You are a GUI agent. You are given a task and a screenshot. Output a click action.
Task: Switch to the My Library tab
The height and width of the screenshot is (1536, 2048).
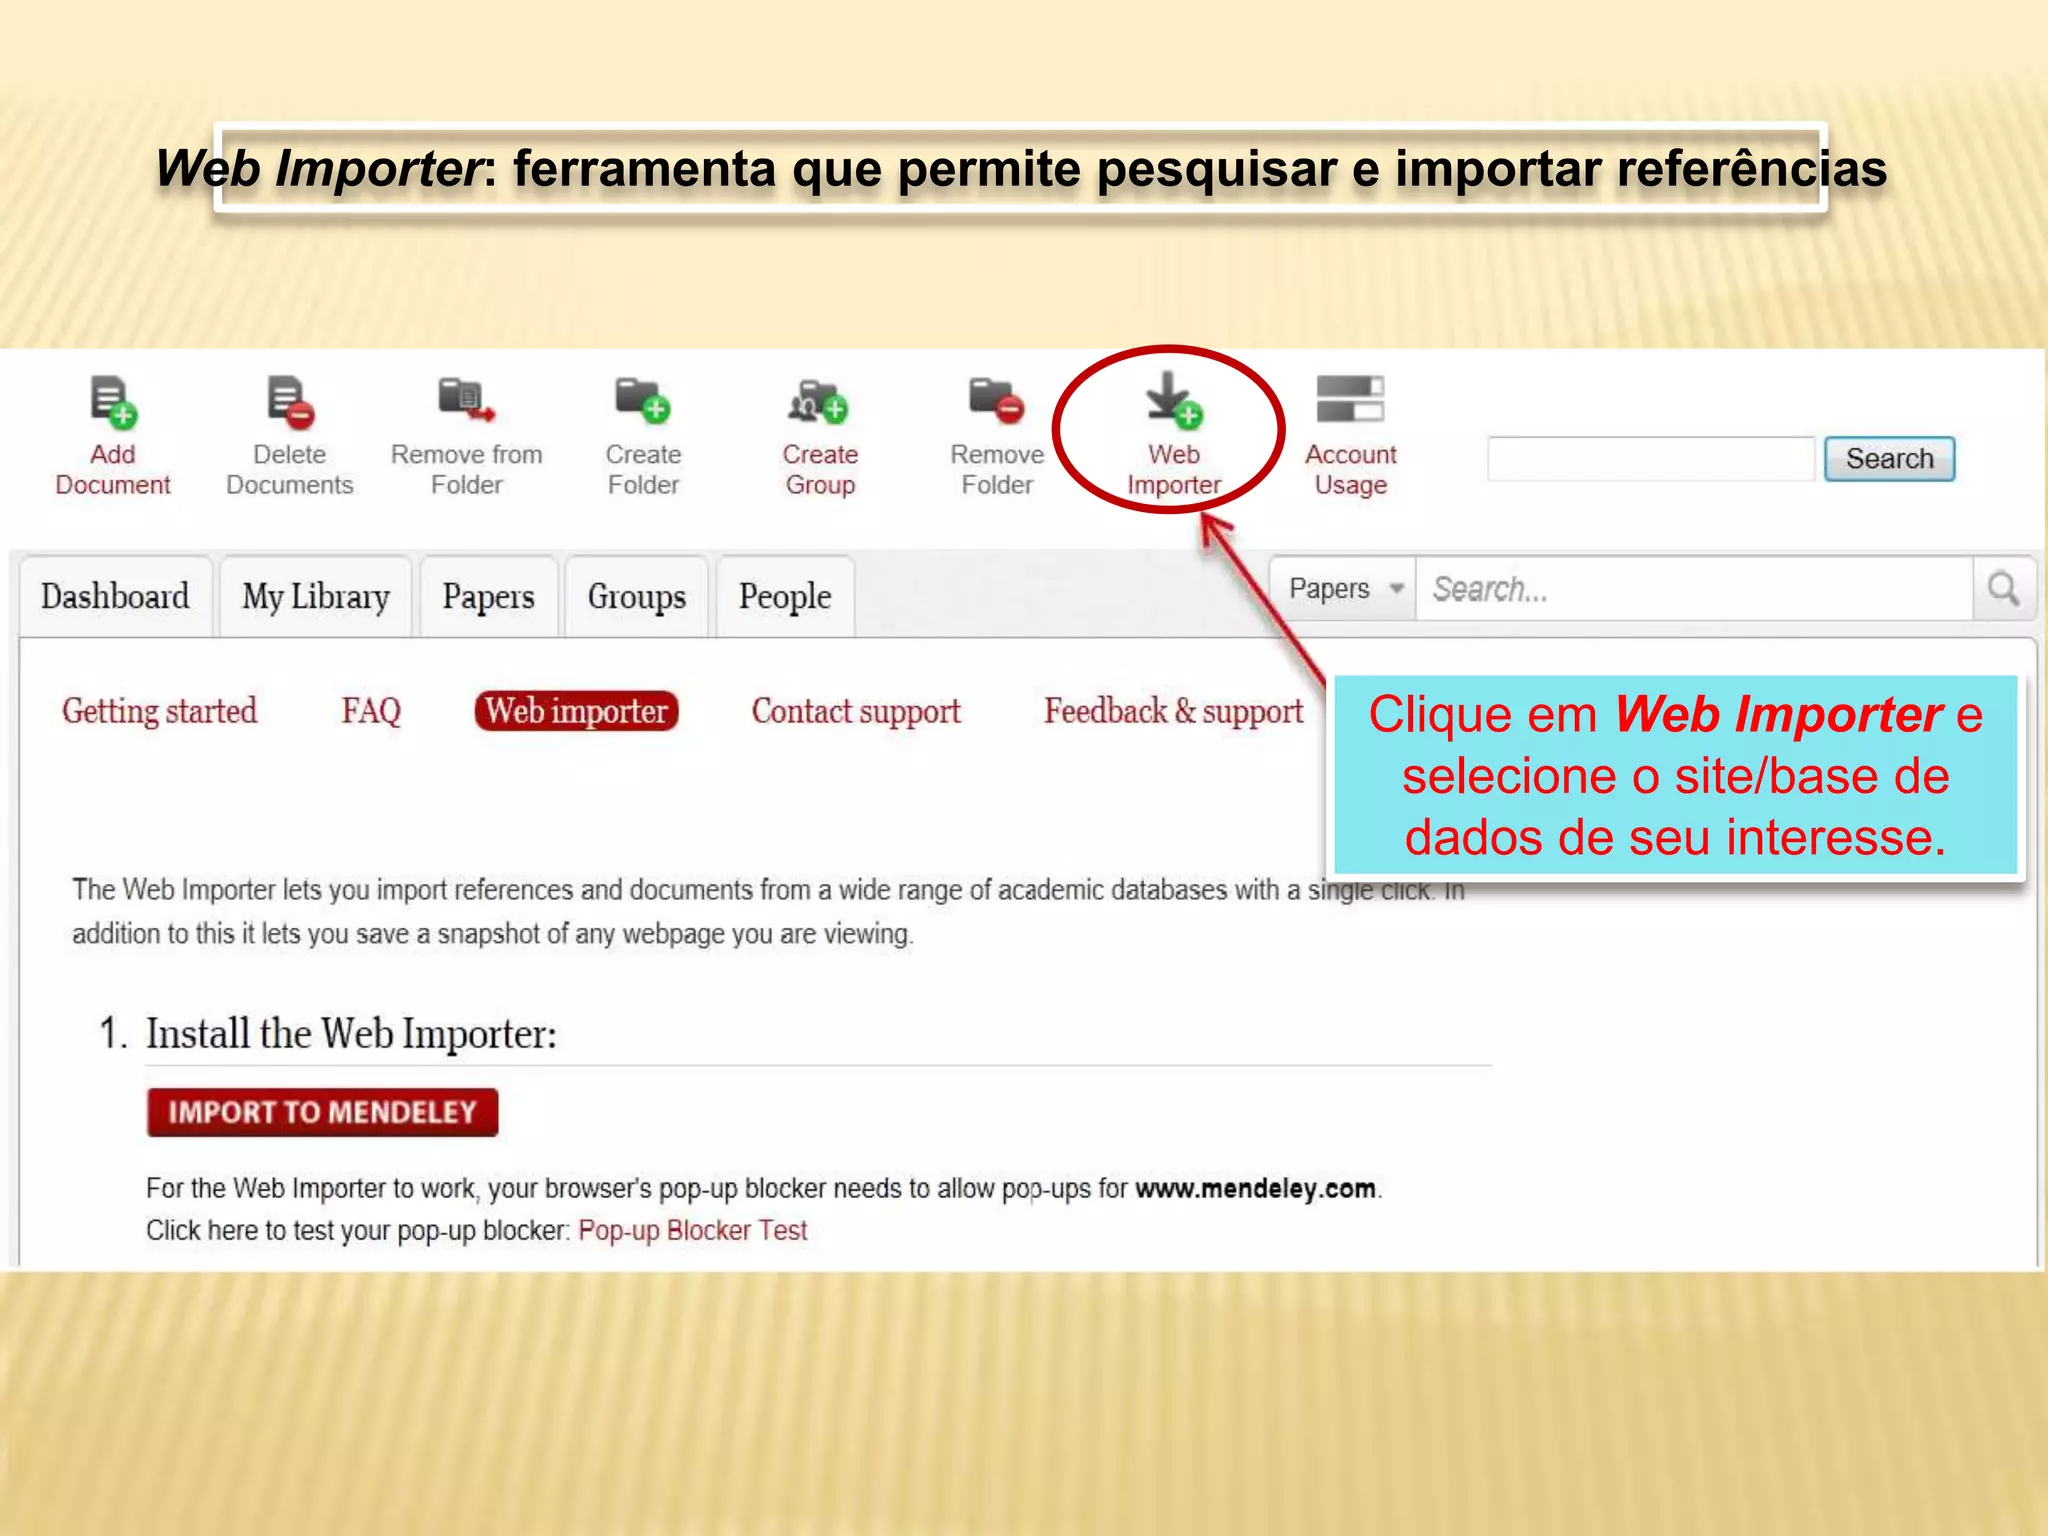pos(316,597)
